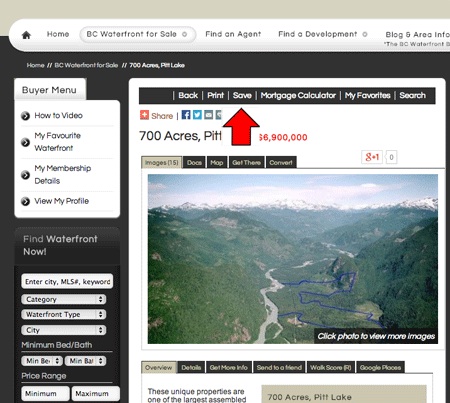Click the city, MLS#, keyword search field
This screenshot has width=450, height=403.
(67, 281)
